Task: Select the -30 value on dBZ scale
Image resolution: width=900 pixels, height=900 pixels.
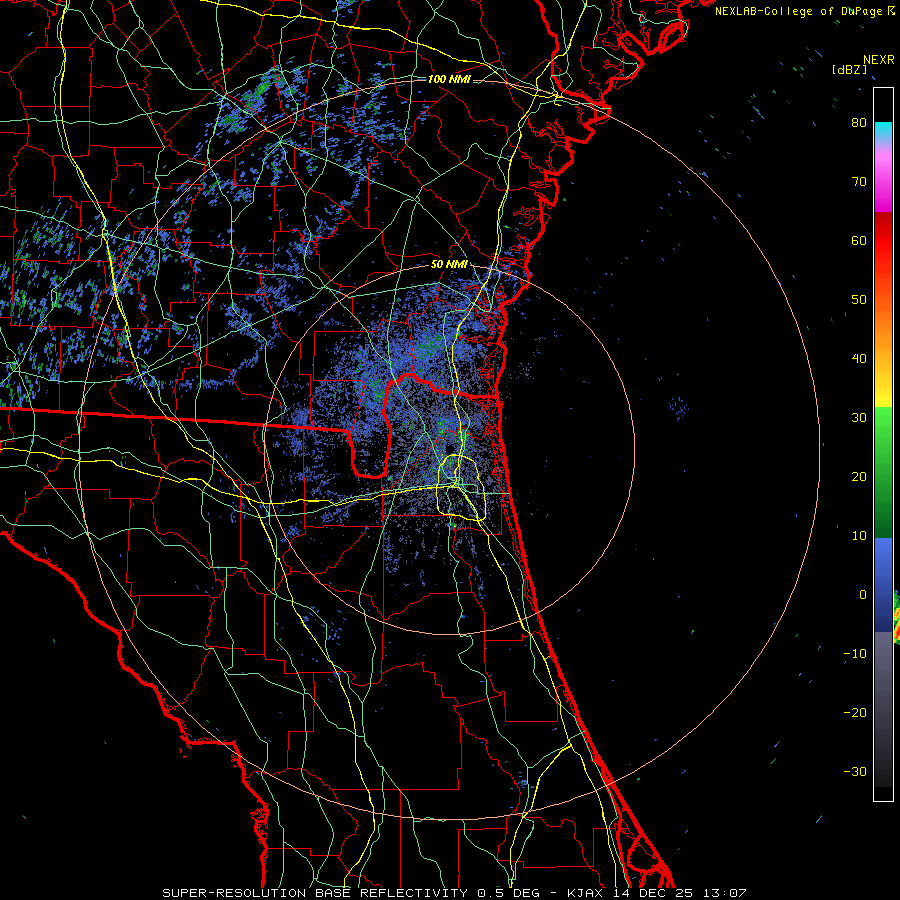Action: (855, 771)
